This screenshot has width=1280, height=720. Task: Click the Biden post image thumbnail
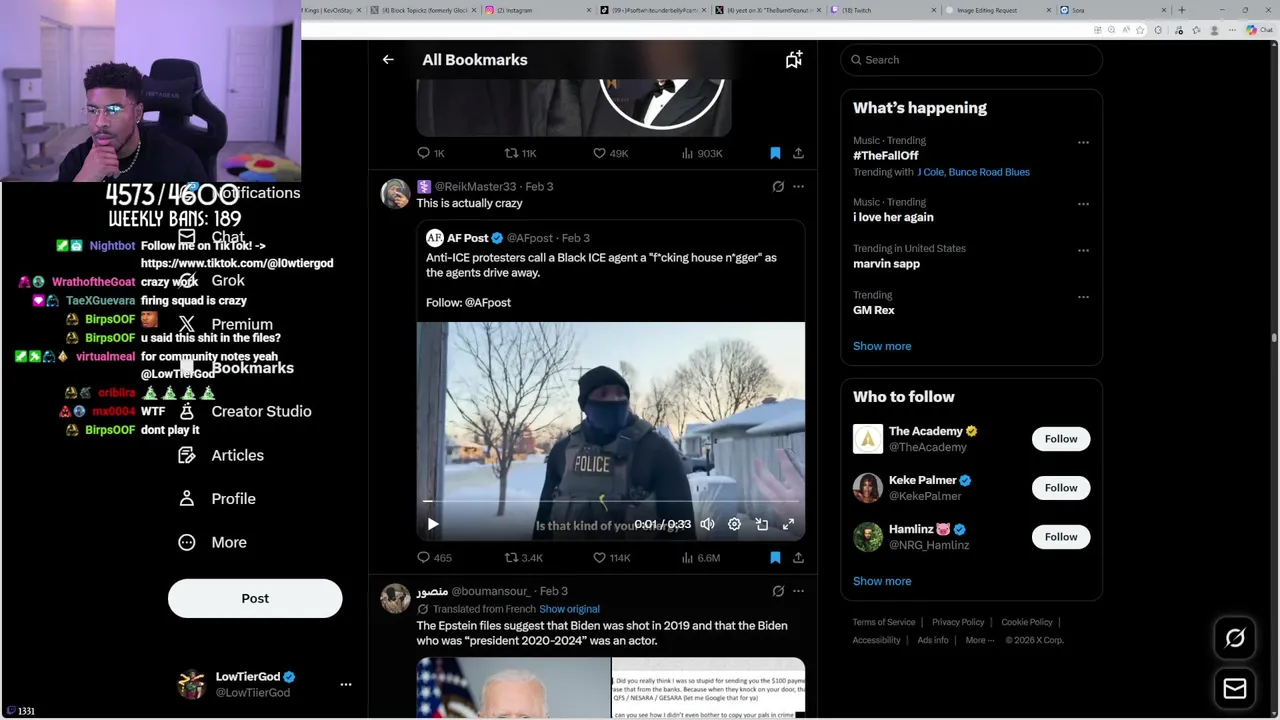(513, 688)
